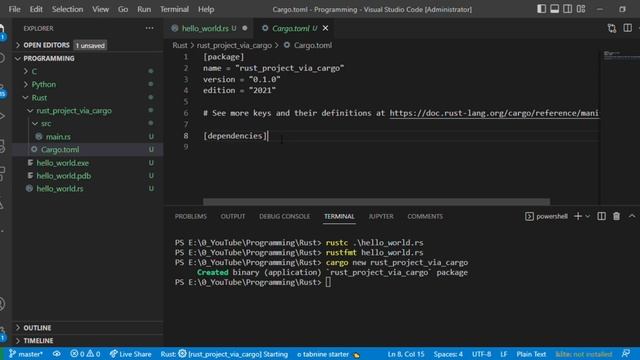Open the Customize Layout icon
Viewport: 640px width, 360px height.
pos(581,9)
